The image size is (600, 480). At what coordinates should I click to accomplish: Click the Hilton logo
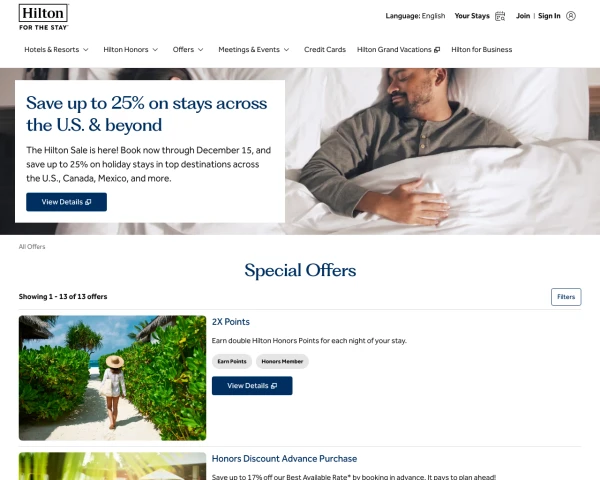pyautogui.click(x=44, y=17)
